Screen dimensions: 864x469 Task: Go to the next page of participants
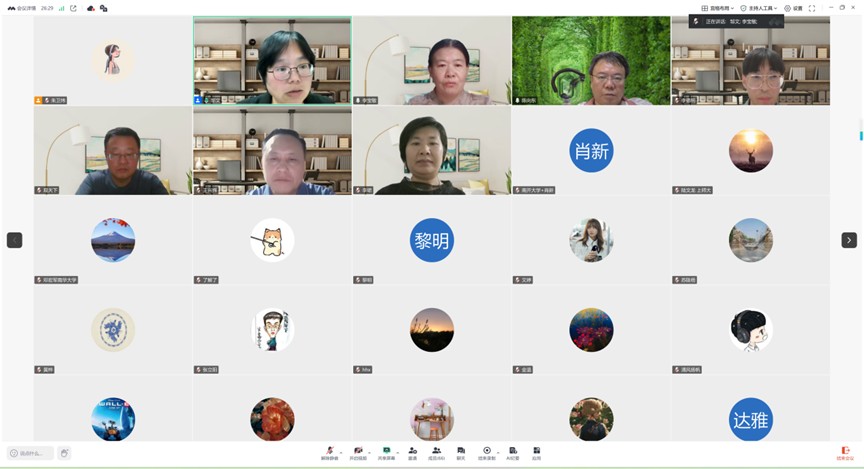(849, 240)
